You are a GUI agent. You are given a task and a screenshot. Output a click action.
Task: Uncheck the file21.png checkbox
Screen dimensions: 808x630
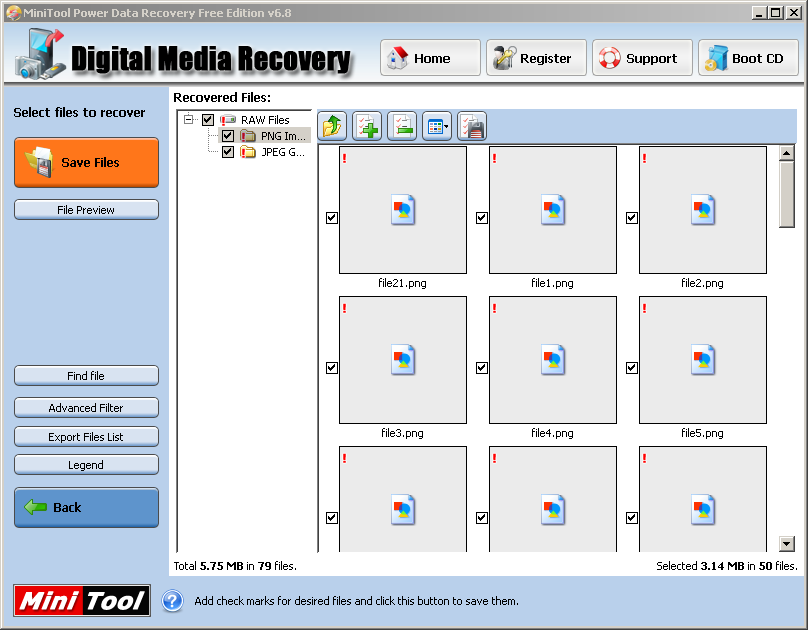click(332, 218)
